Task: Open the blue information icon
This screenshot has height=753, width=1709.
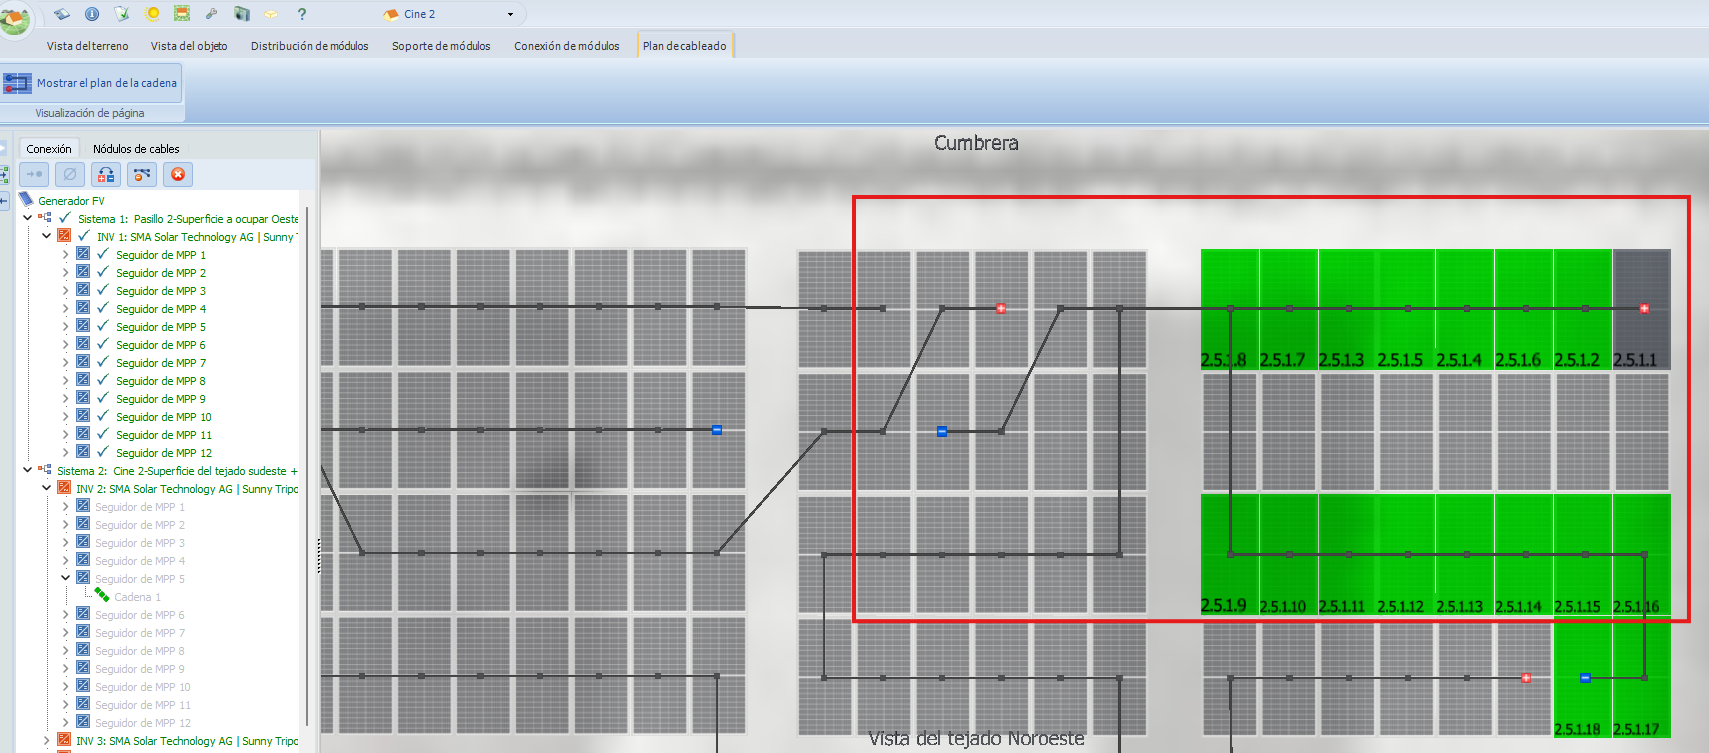Action: tap(92, 14)
